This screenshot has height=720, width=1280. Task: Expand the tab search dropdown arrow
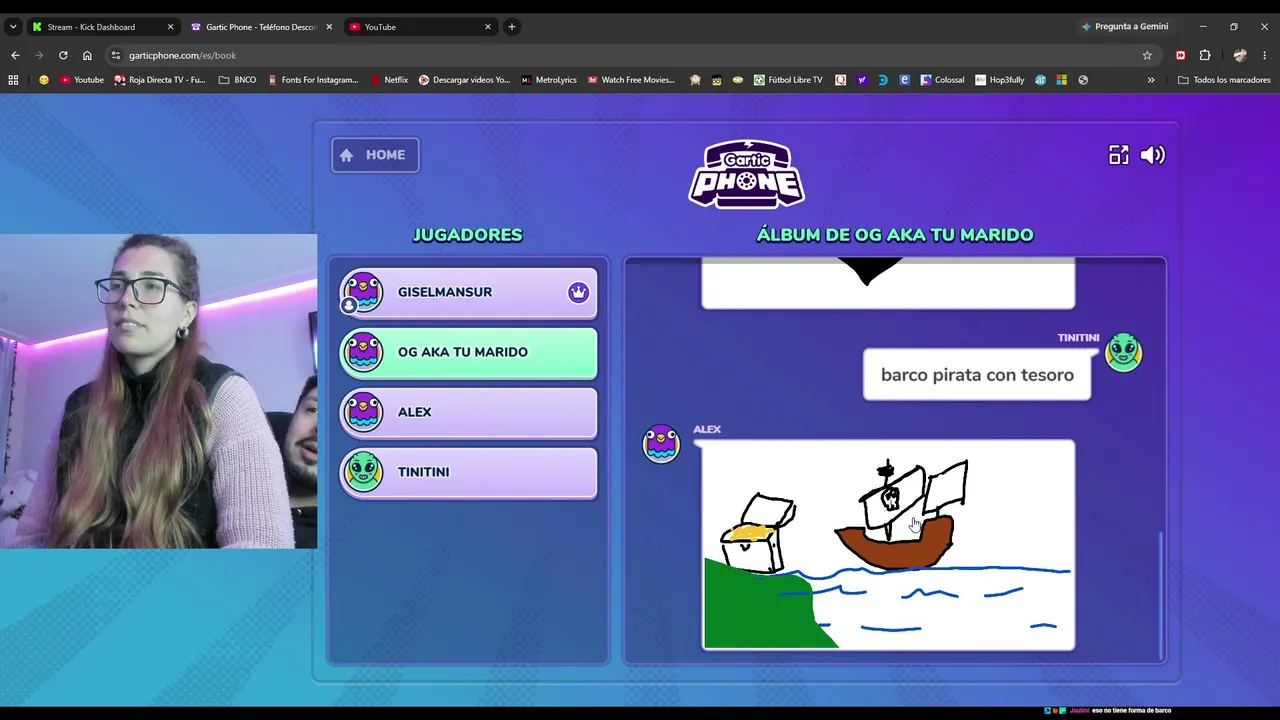(x=13, y=27)
